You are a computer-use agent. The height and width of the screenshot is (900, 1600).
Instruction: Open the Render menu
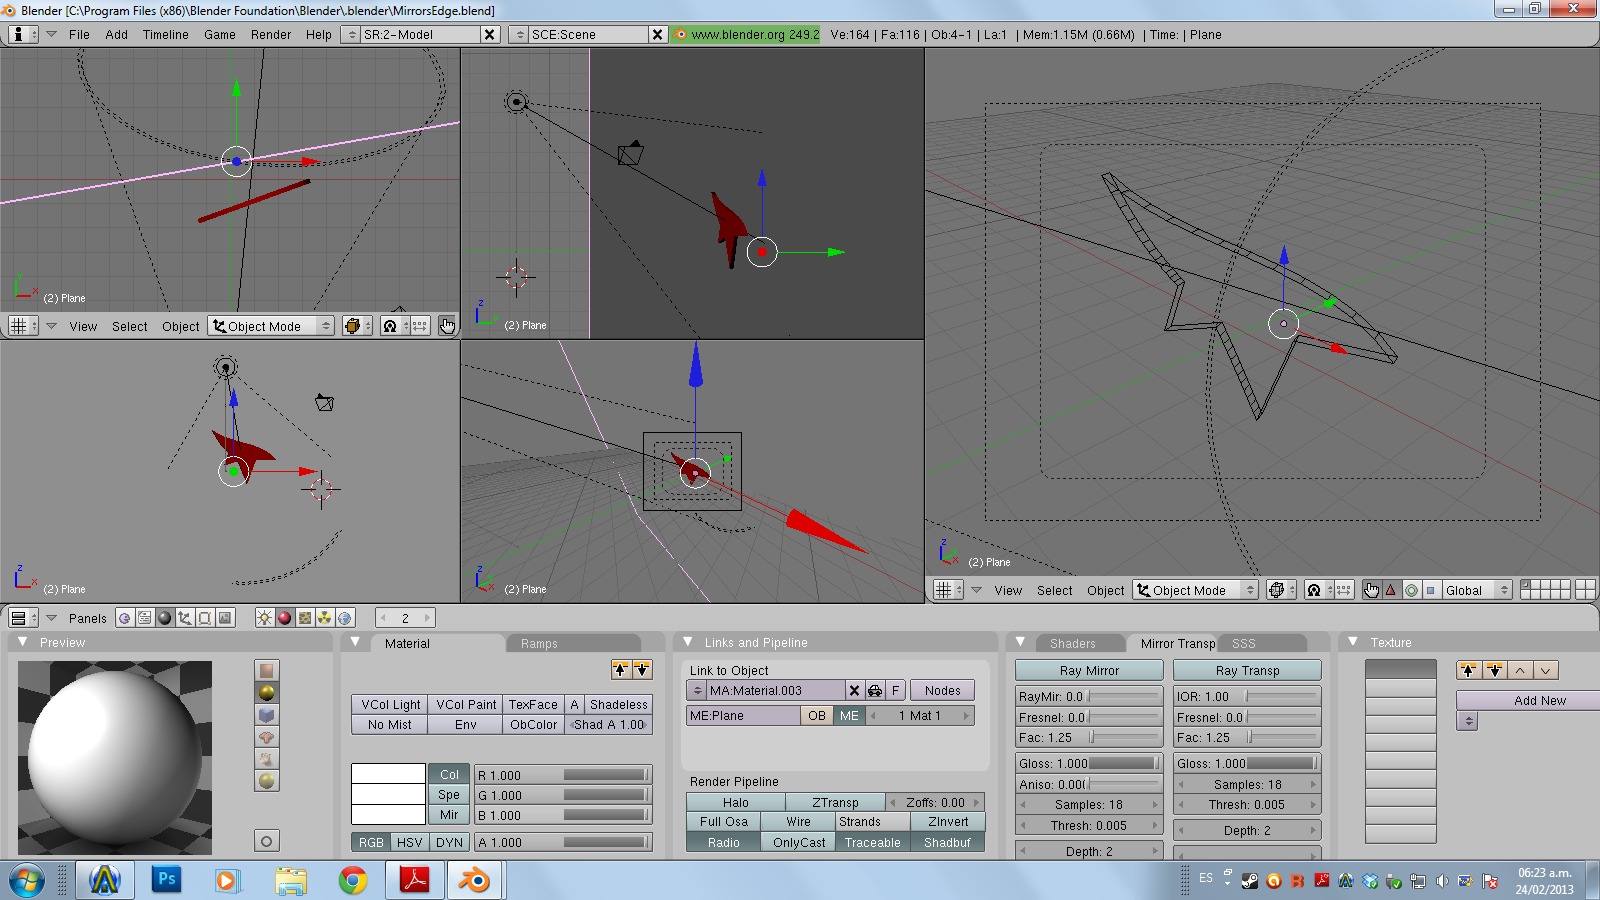click(x=271, y=34)
